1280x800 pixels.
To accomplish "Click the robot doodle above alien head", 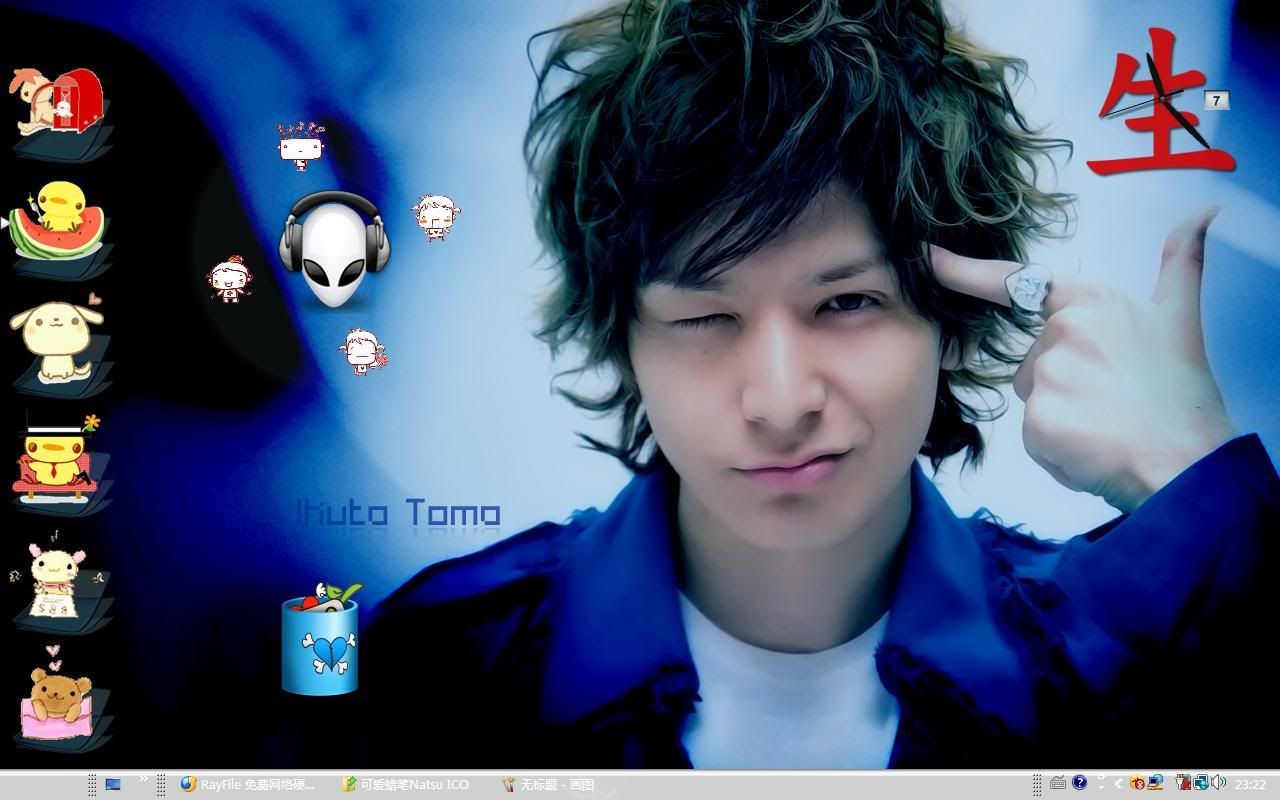I will [x=301, y=146].
